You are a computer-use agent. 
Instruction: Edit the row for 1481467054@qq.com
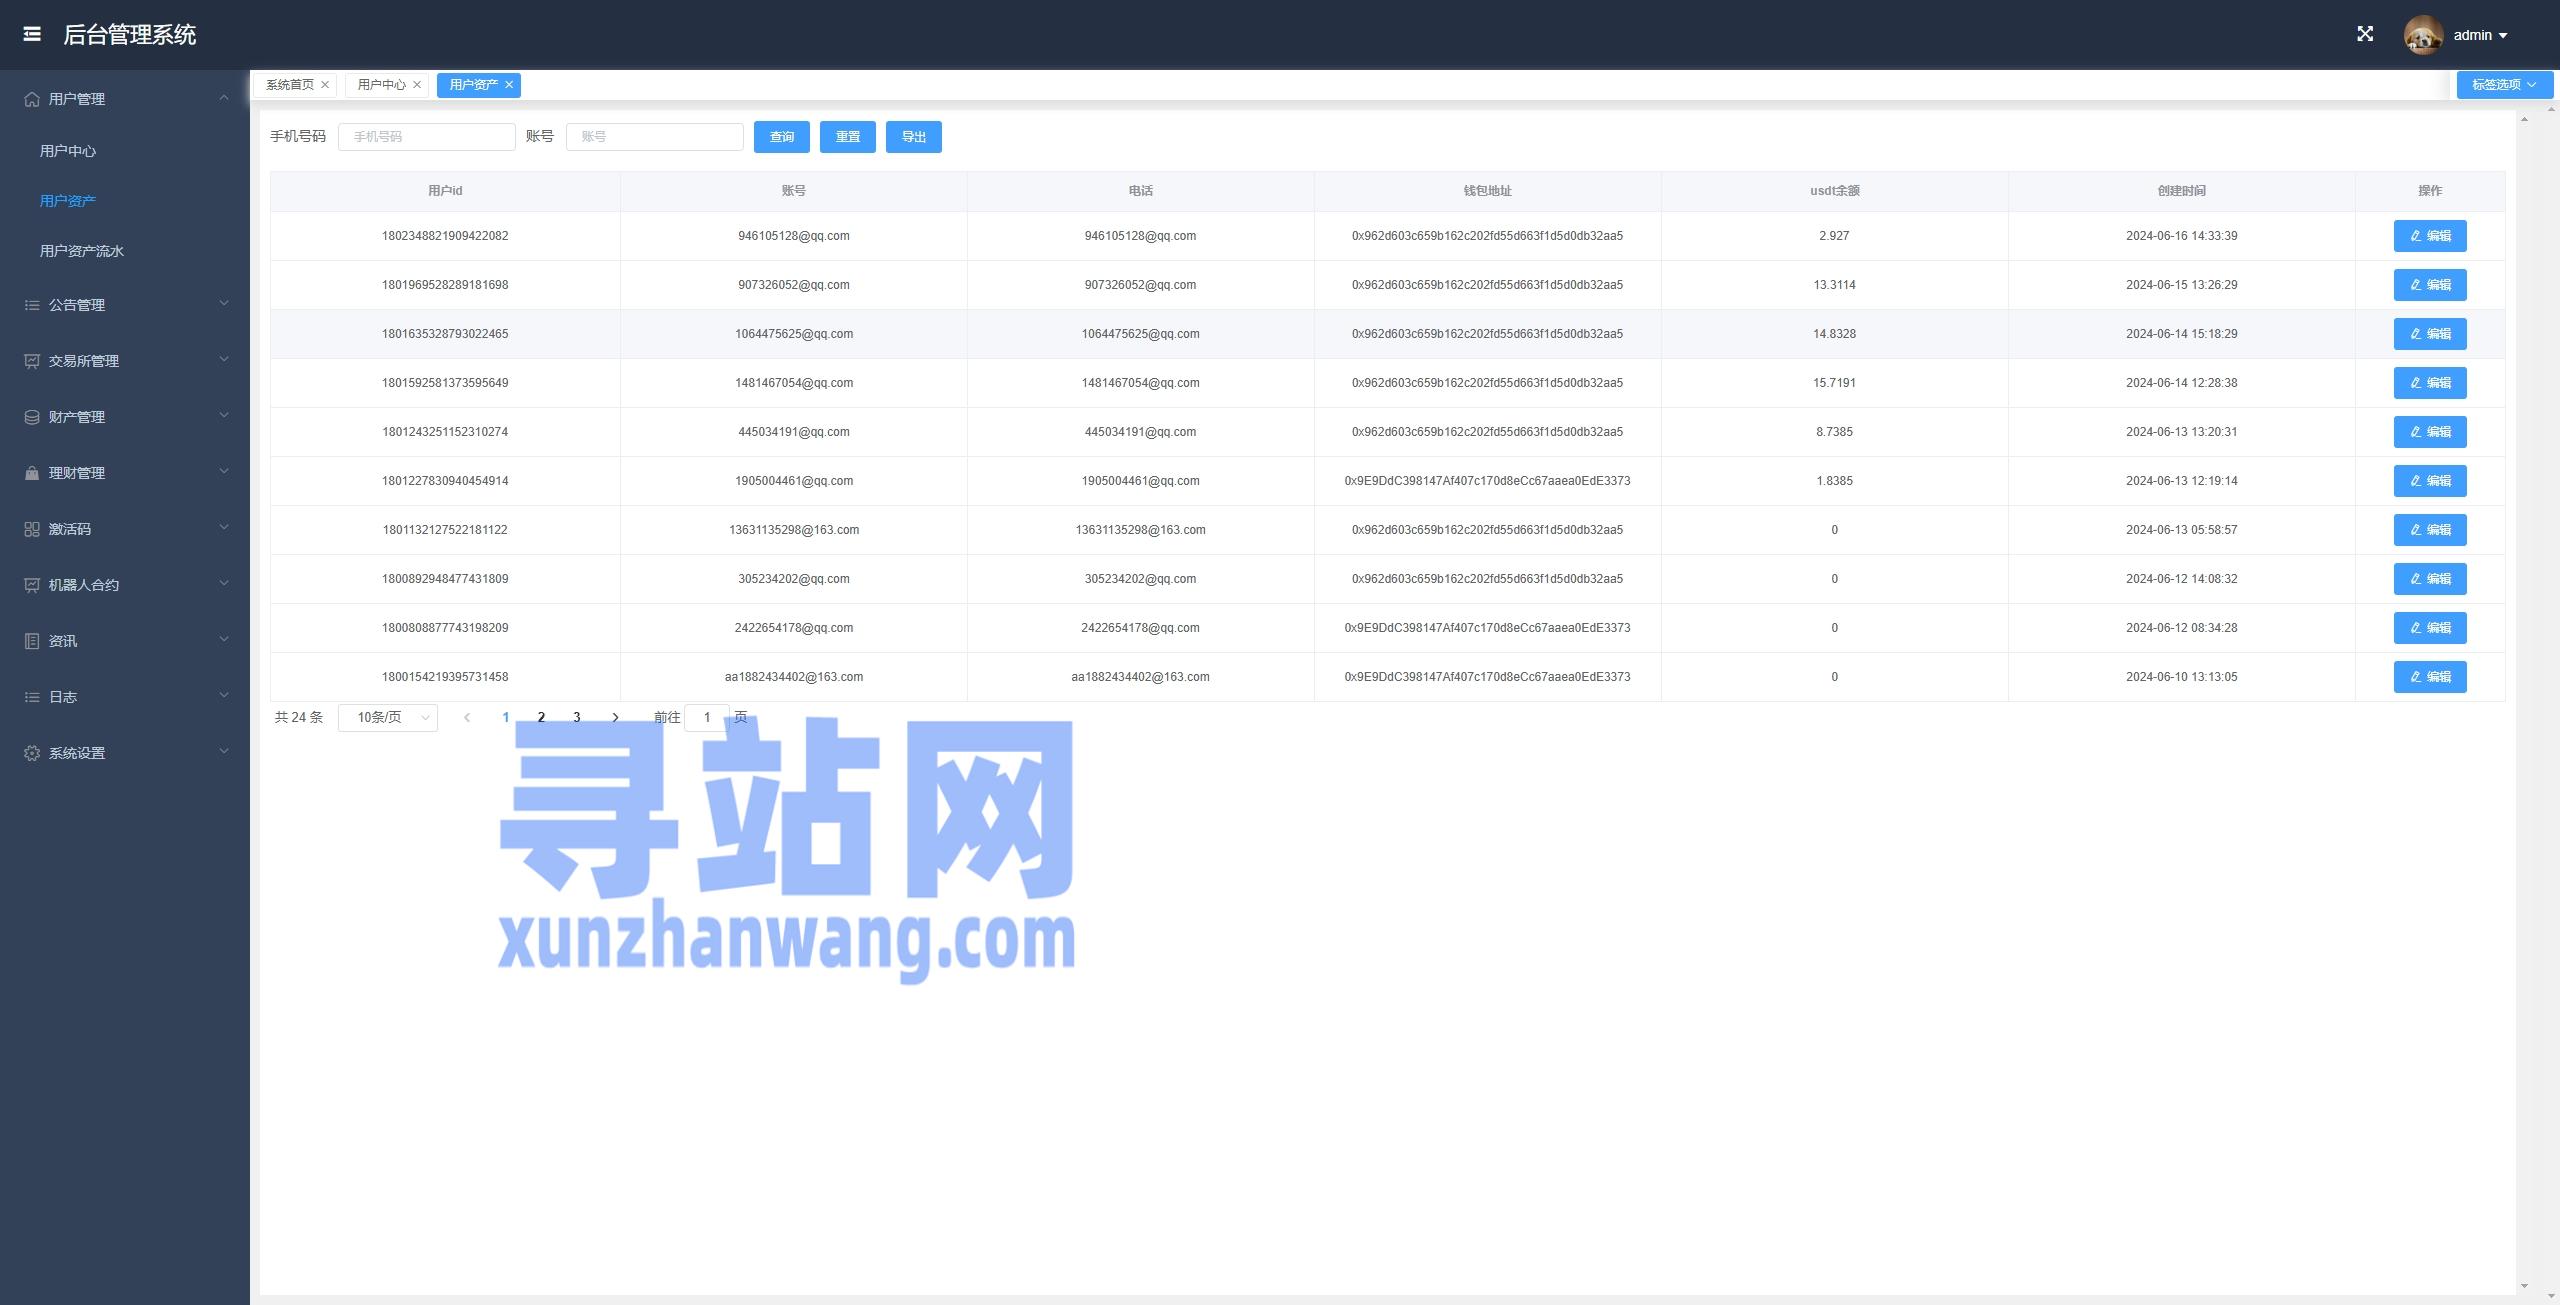point(2430,383)
